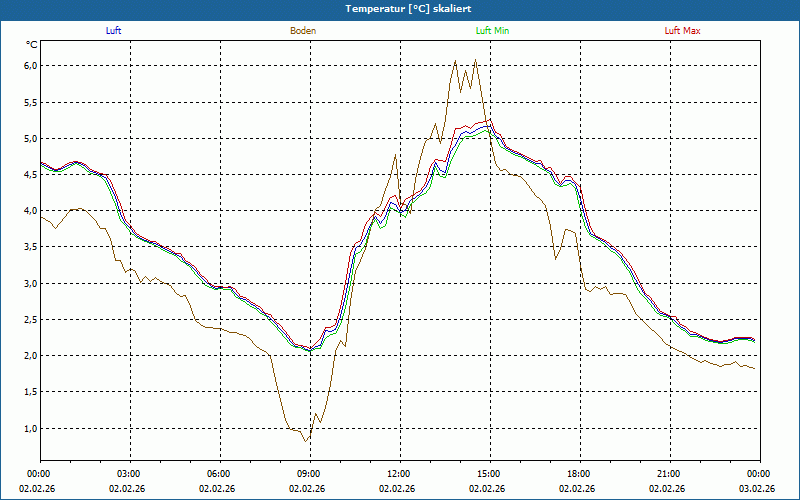Select the 18:00 time marker
The width and height of the screenshot is (800, 500).
(578, 474)
